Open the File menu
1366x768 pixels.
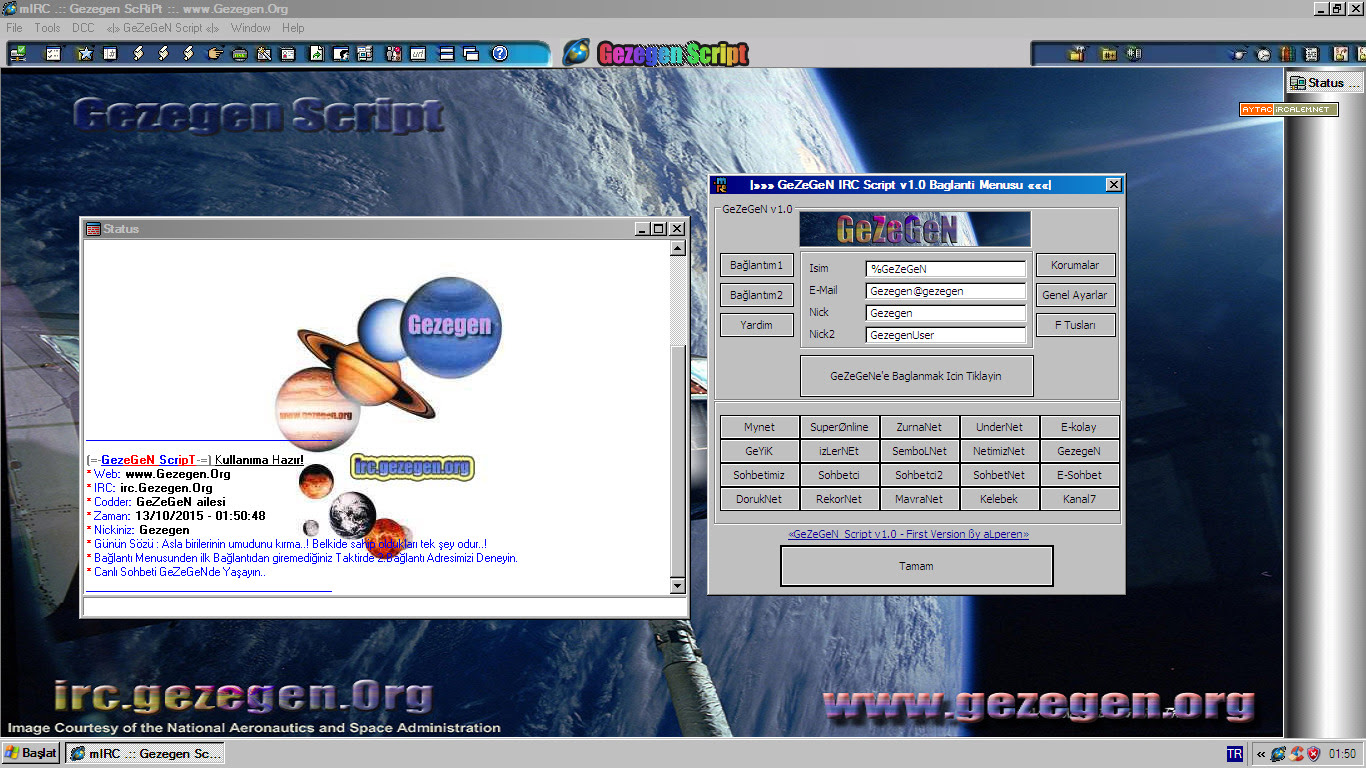pyautogui.click(x=15, y=28)
